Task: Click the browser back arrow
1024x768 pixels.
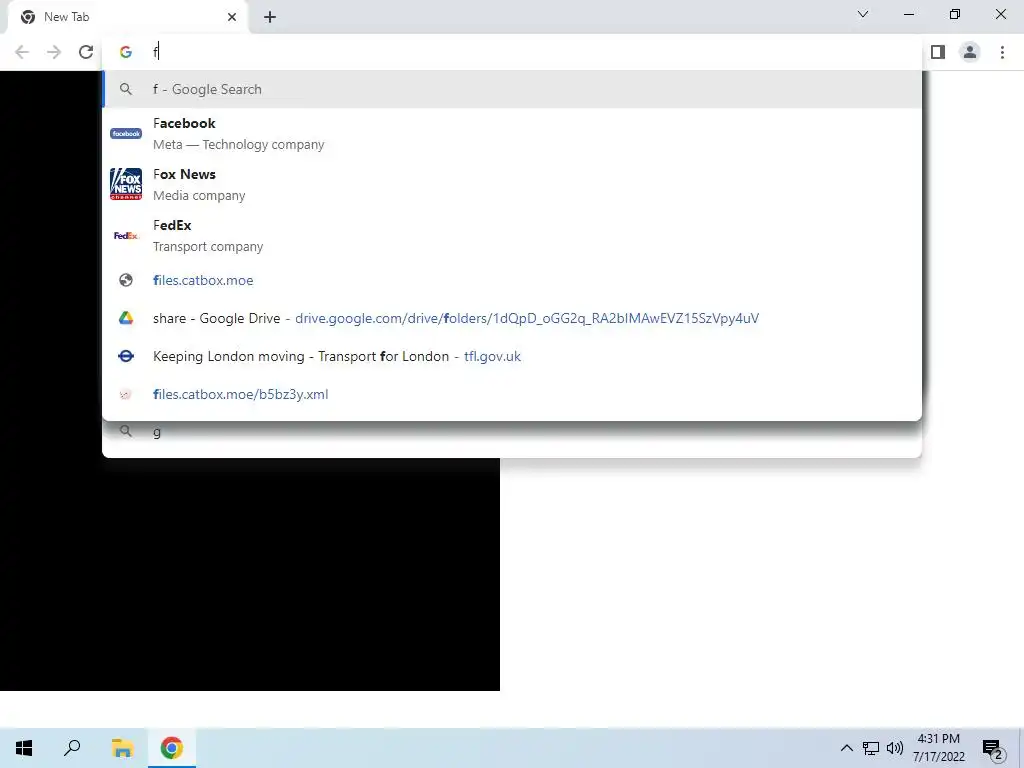Action: click(22, 52)
